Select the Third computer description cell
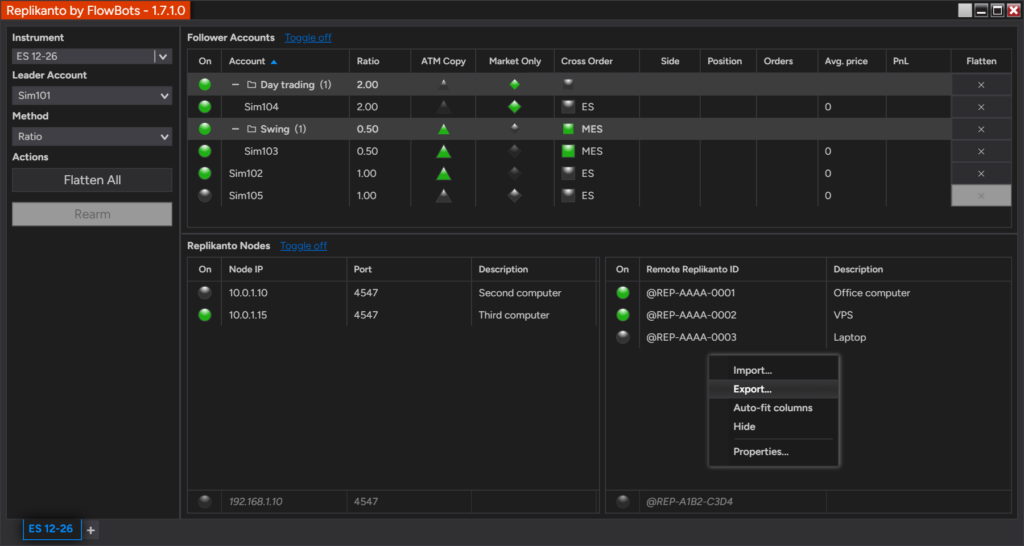Viewport: 1024px width, 546px height. (x=534, y=315)
